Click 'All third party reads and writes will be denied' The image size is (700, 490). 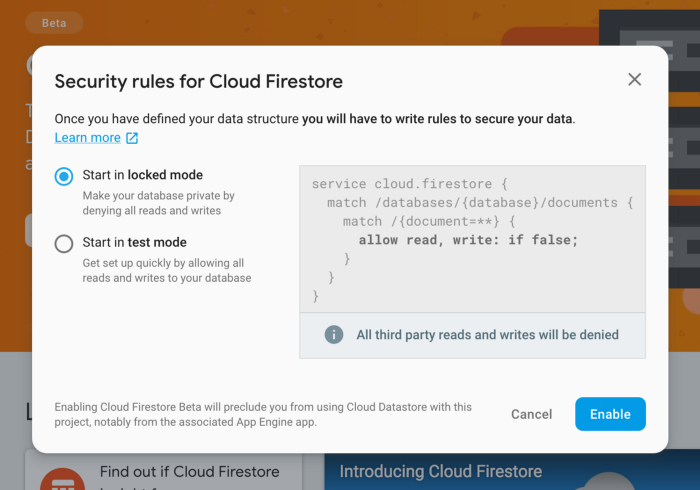[487, 335]
